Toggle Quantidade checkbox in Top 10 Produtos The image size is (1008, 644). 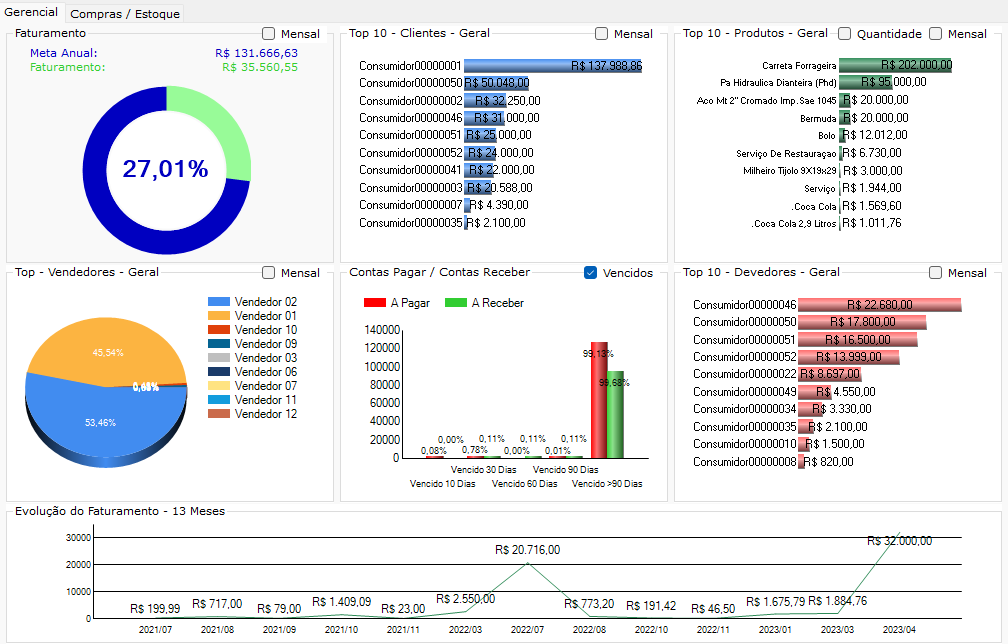(x=845, y=34)
